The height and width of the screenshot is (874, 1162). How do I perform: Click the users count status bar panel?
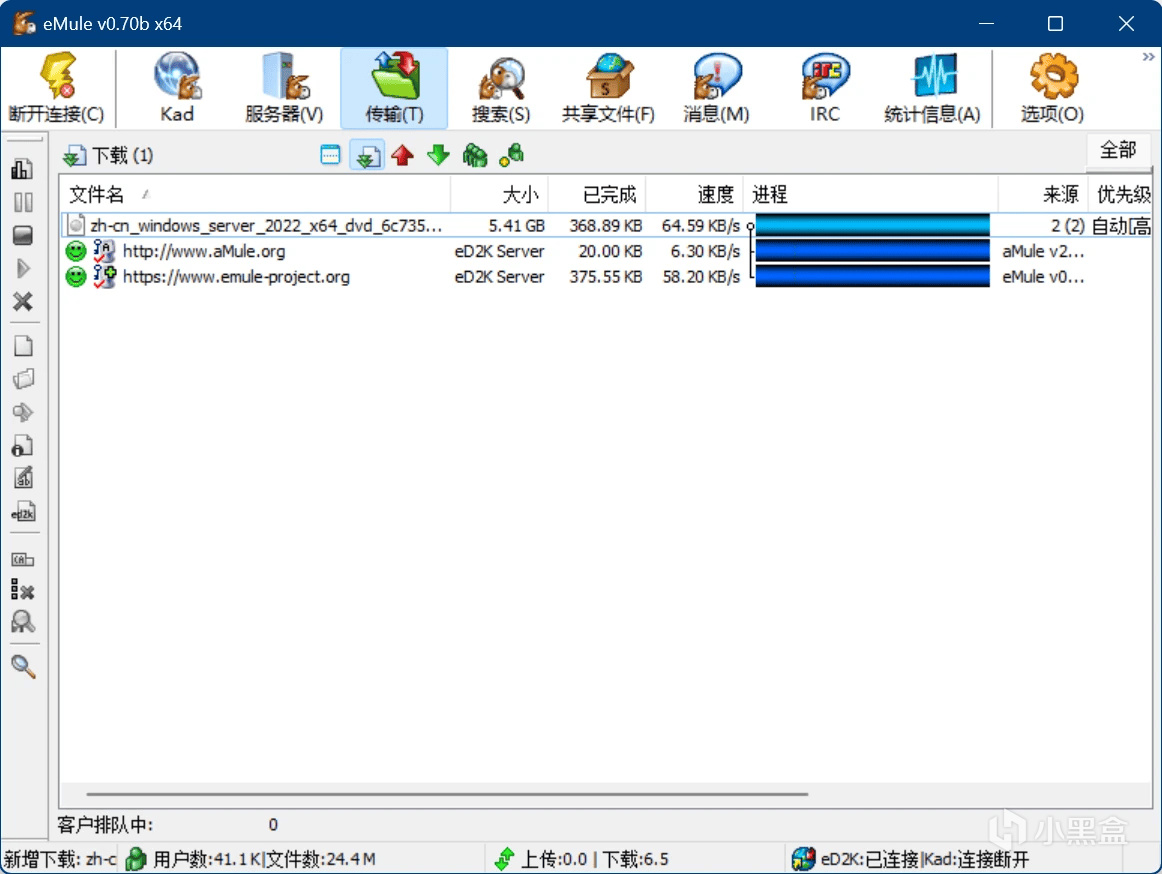point(302,859)
